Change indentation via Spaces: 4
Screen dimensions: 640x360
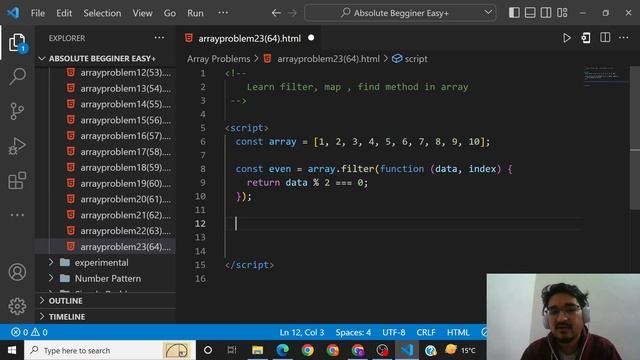[353, 332]
